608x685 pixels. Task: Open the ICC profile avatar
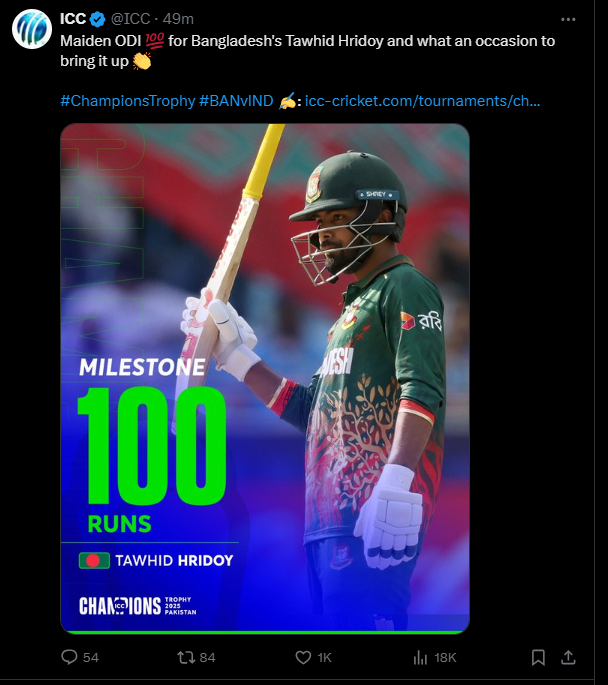coord(32,29)
